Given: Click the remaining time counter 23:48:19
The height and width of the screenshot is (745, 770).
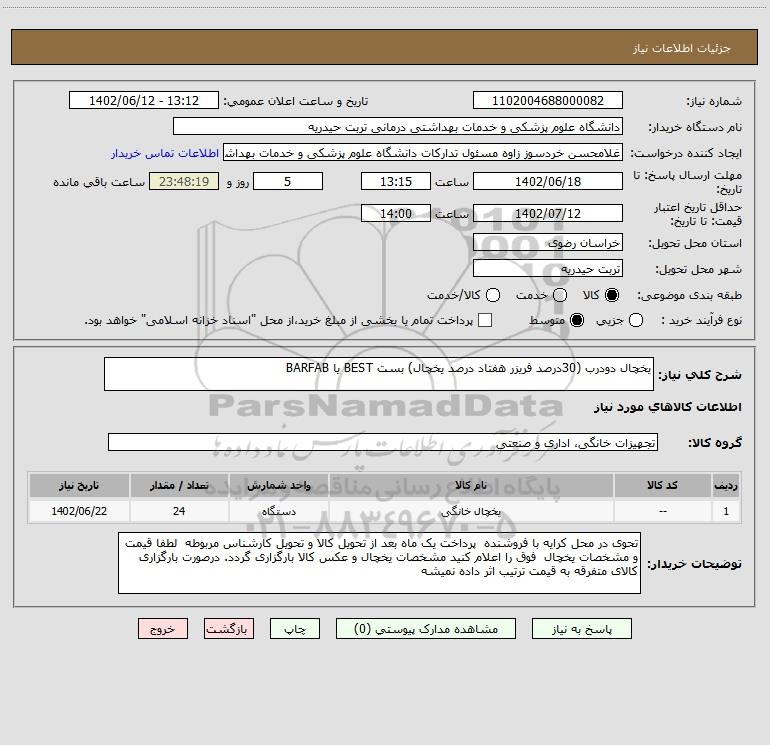Looking at the screenshot, I should coord(184,181).
